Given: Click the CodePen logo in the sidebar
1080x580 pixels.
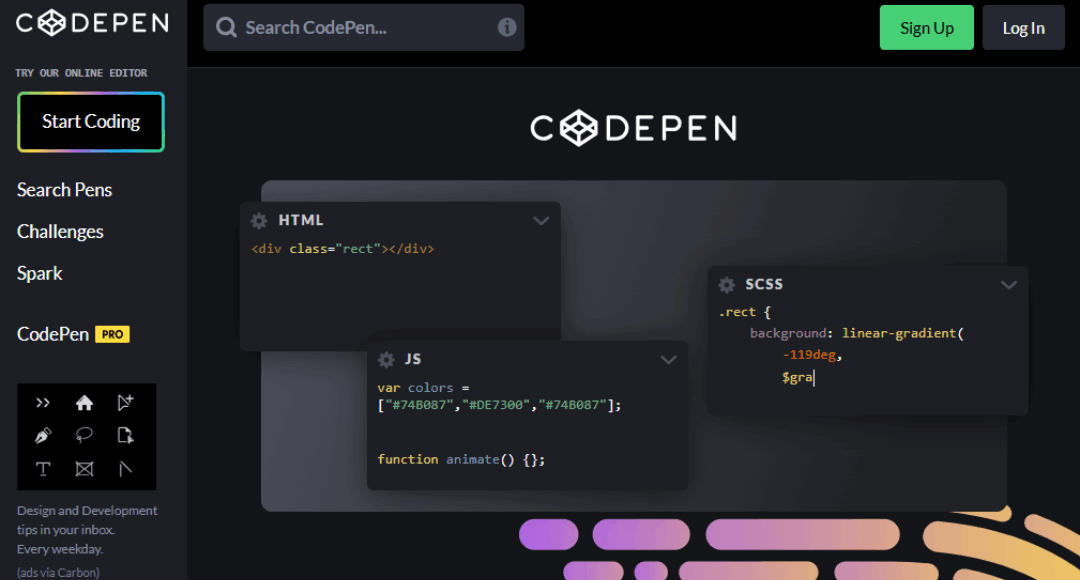Looking at the screenshot, I should click(91, 22).
